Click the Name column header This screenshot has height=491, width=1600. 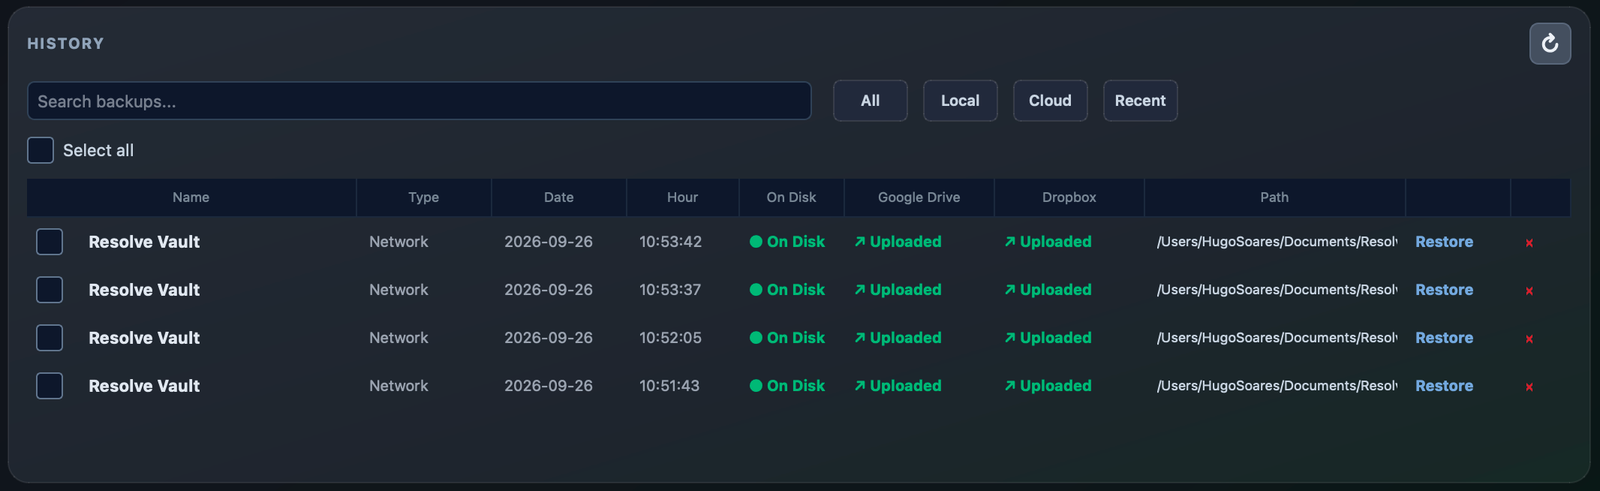[191, 198]
